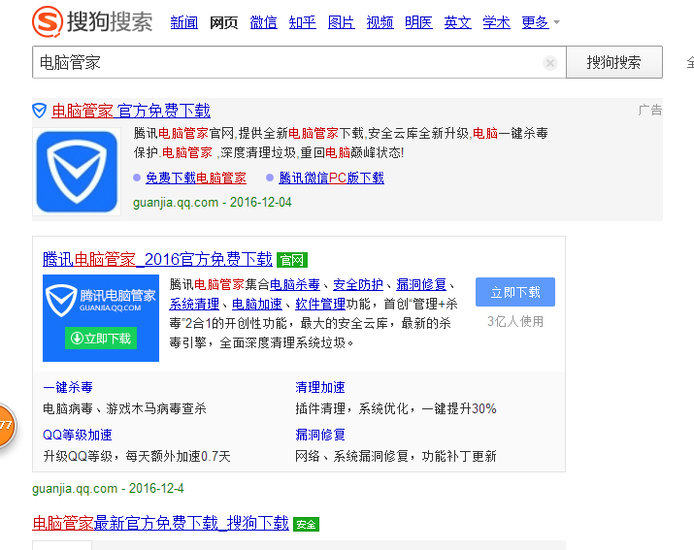Open the large blue Tencent shield thumbnail
Screen dimensions: 694x550
click(x=77, y=172)
